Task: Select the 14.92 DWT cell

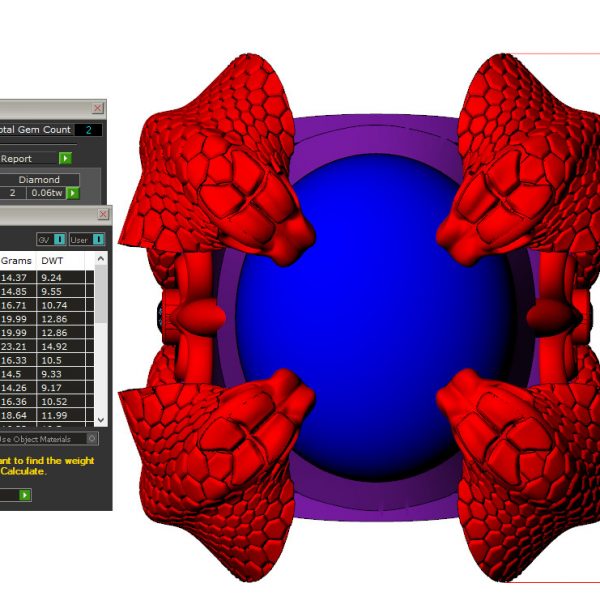Action: pyautogui.click(x=52, y=348)
